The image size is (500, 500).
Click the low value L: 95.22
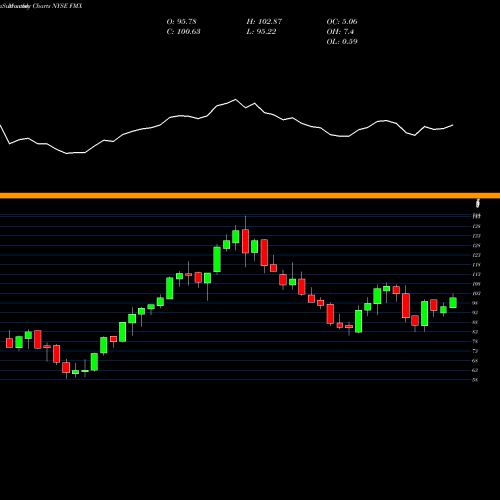261,32
